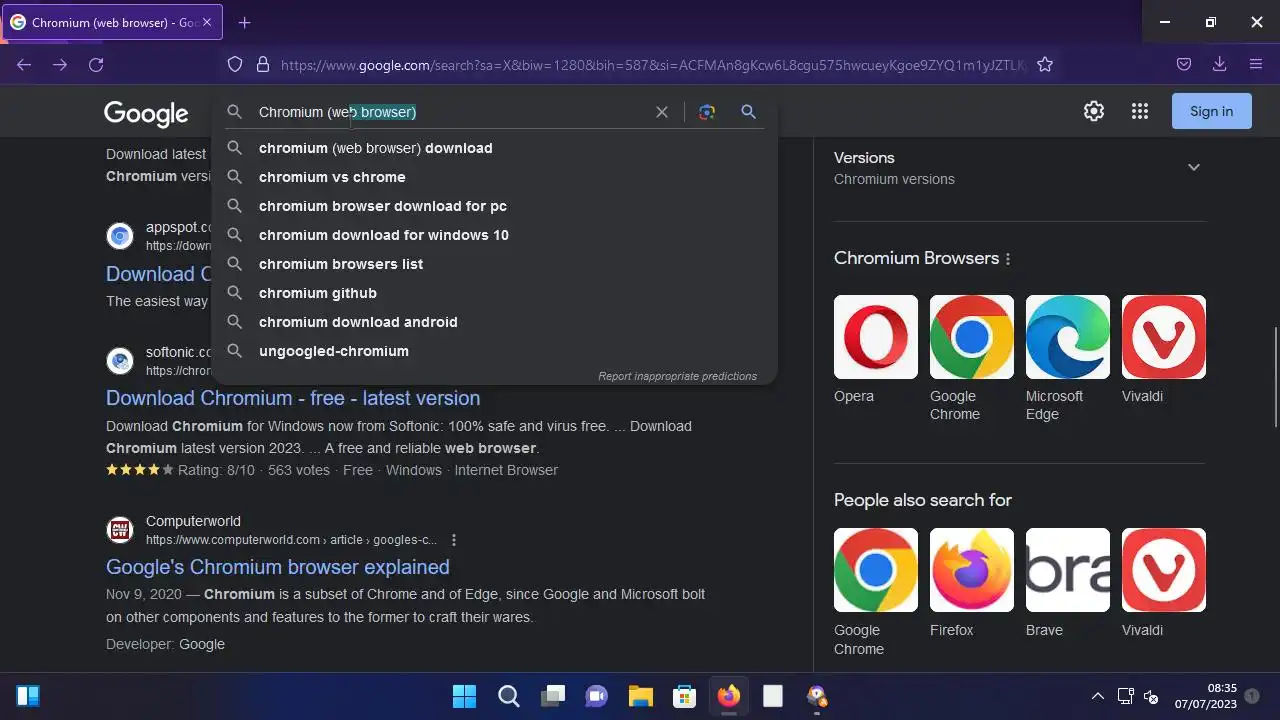1280x720 pixels.
Task: Click the Sign in button
Action: tap(1211, 111)
